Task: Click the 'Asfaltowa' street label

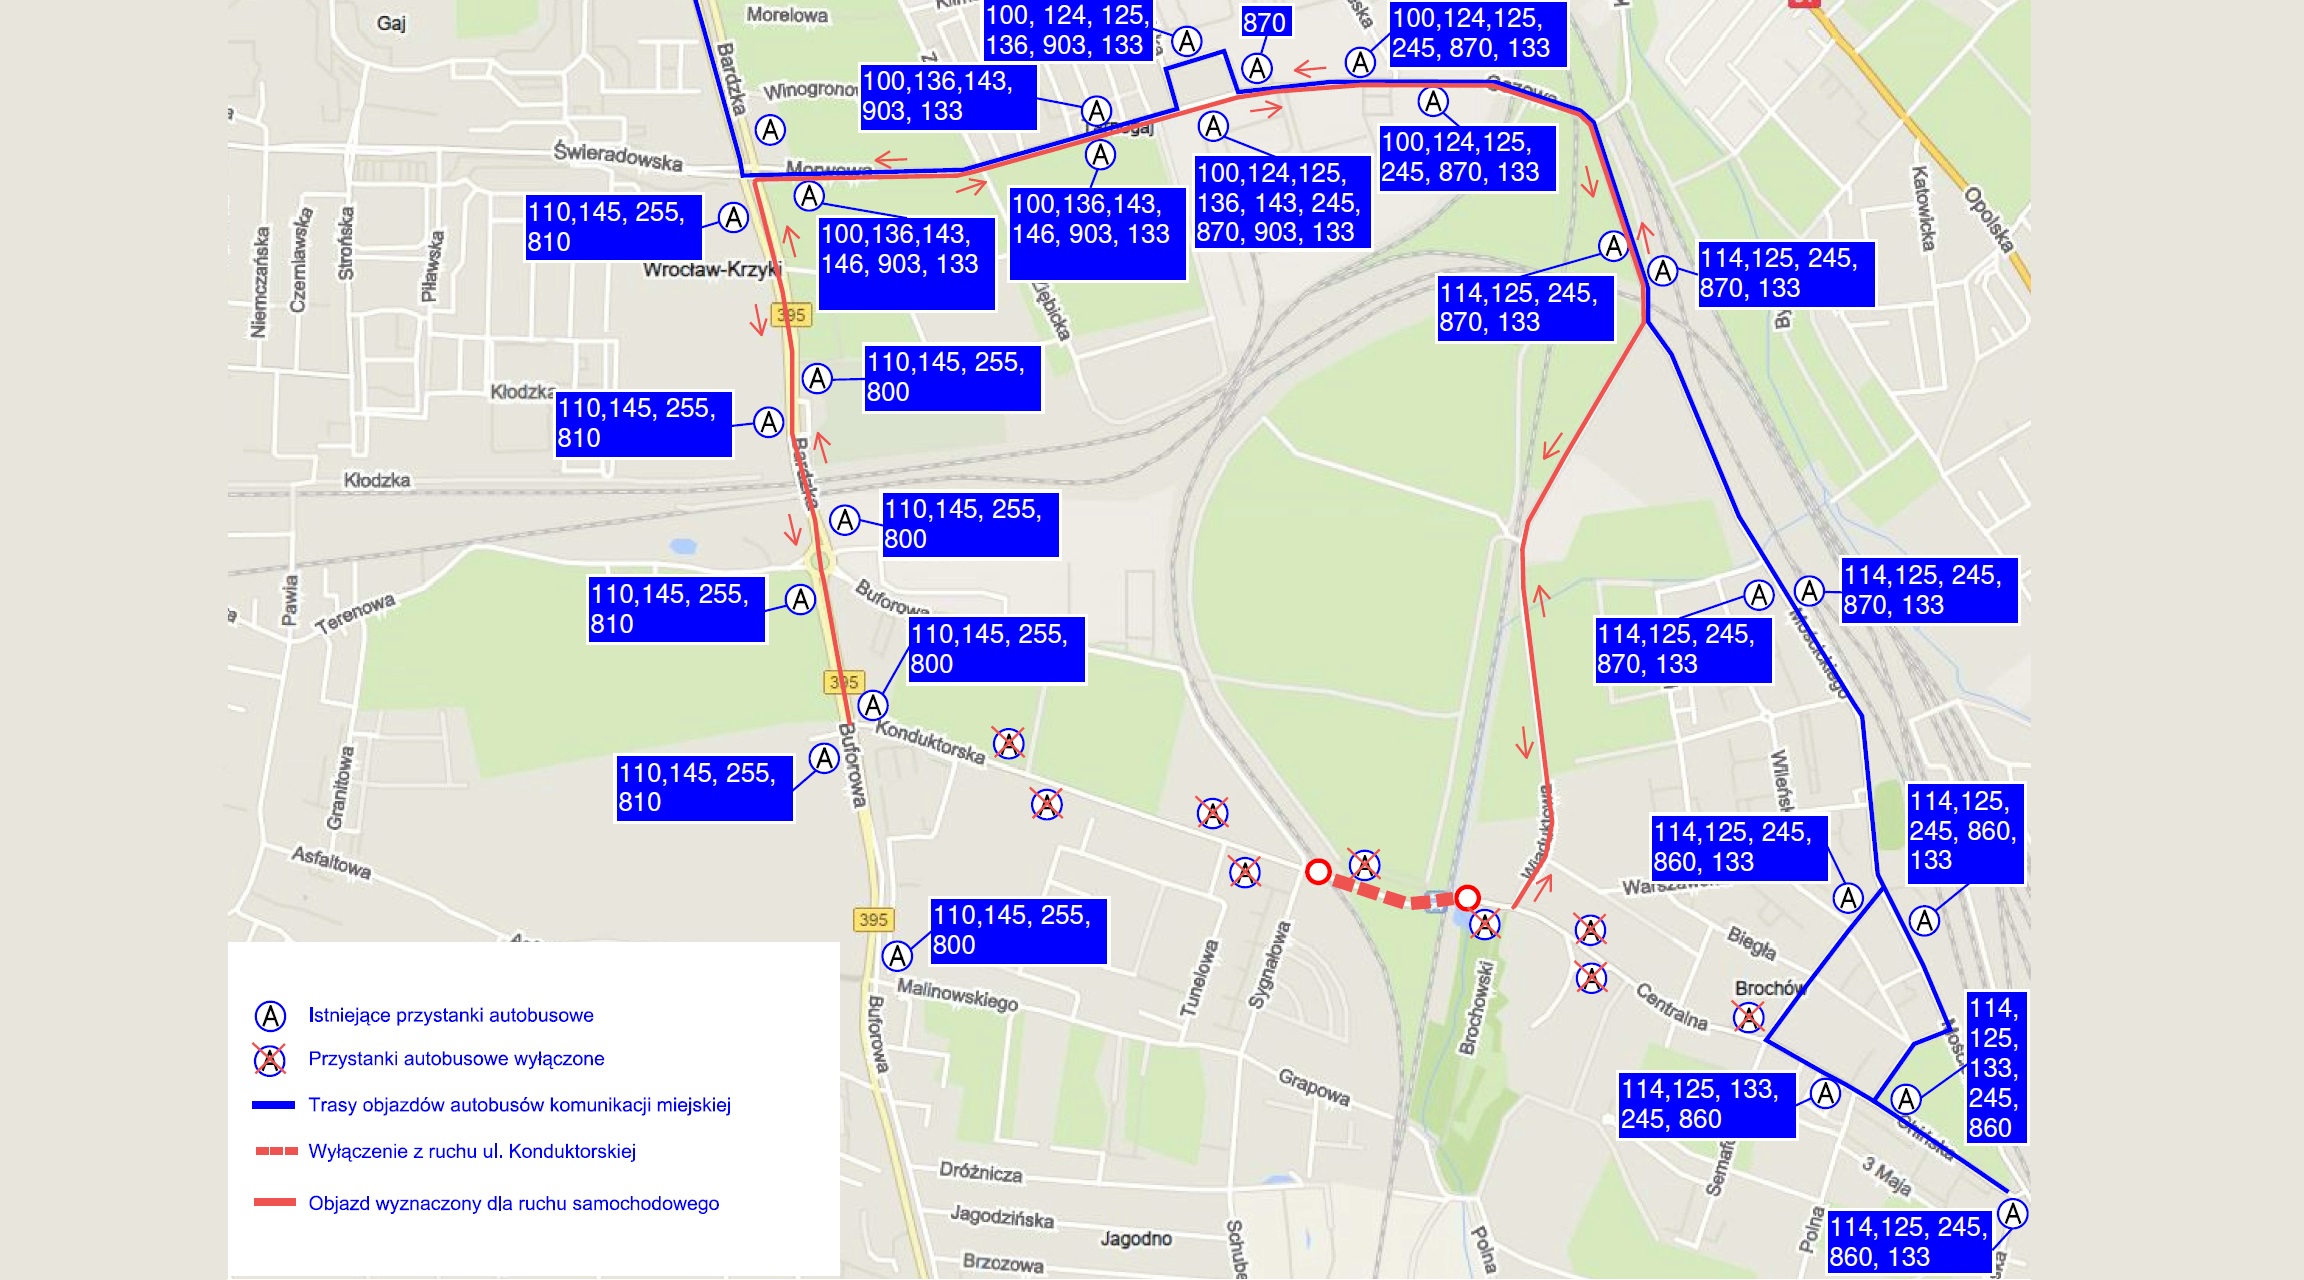Action: coord(332,863)
